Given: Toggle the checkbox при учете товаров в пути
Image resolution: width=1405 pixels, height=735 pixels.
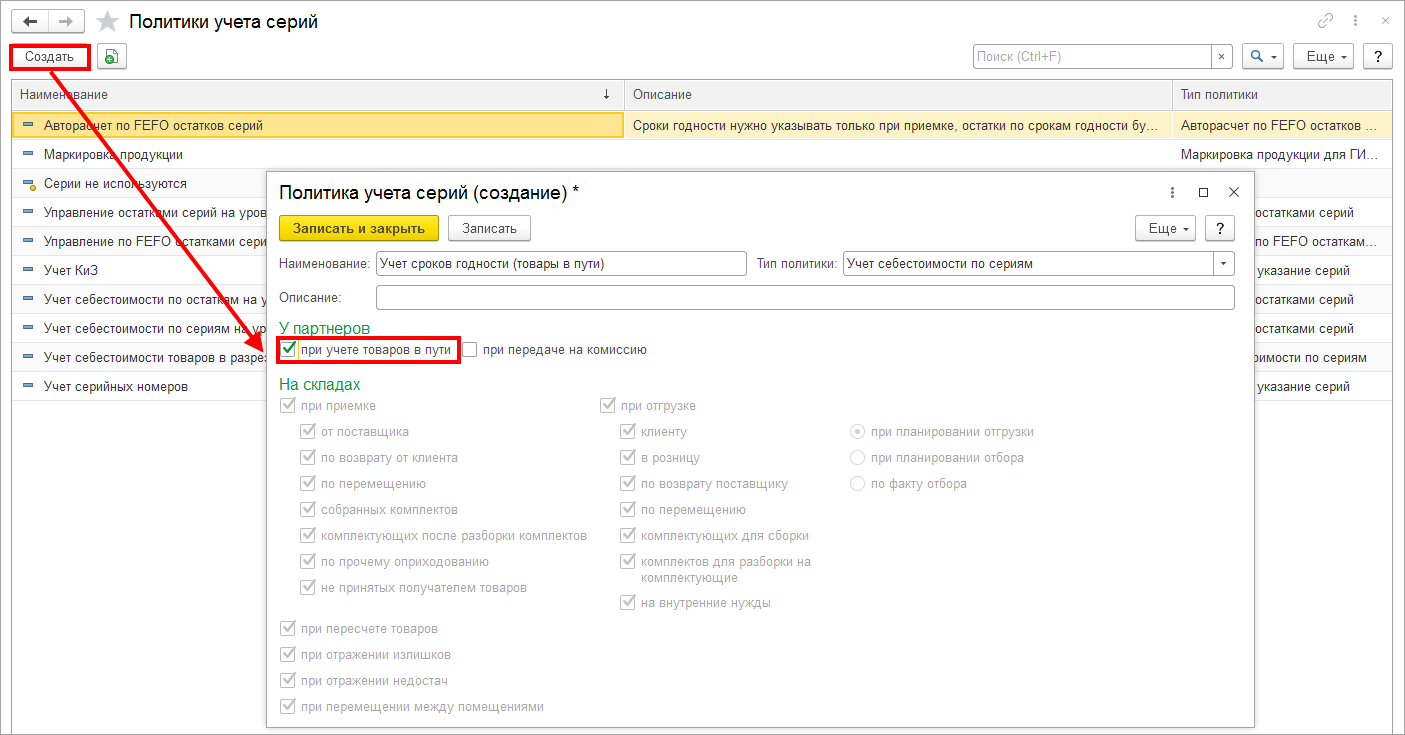Looking at the screenshot, I should (x=289, y=350).
